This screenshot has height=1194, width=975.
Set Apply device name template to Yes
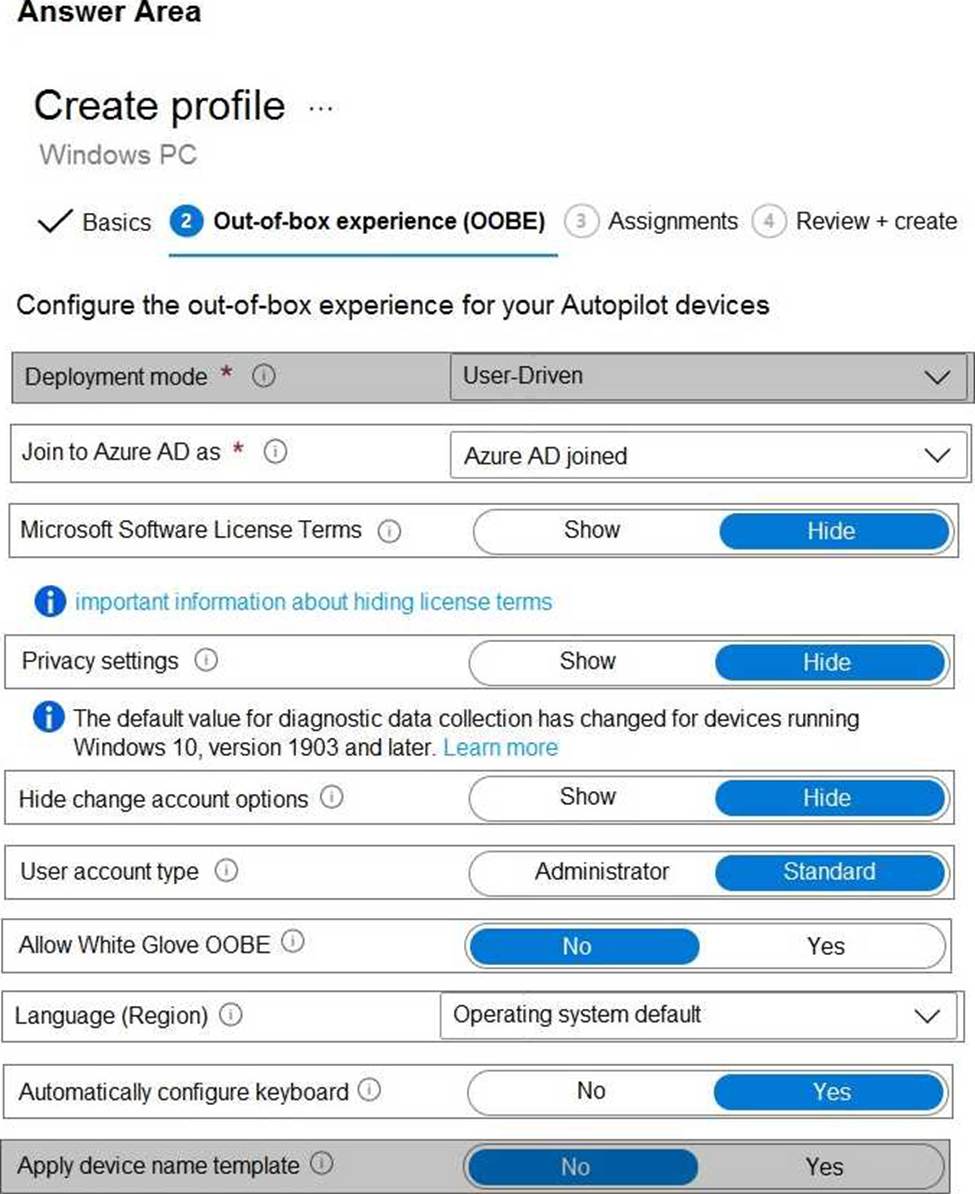(x=824, y=1166)
